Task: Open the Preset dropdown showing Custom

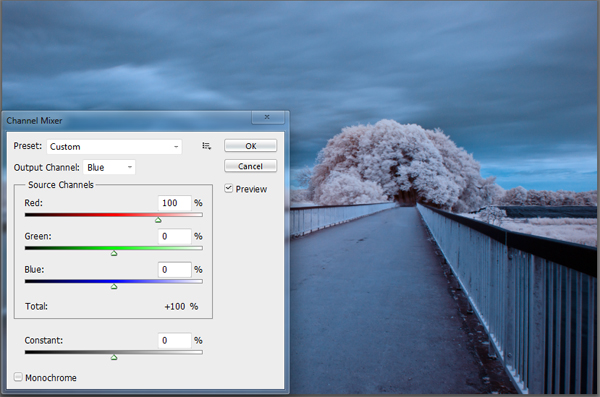Action: 114,147
